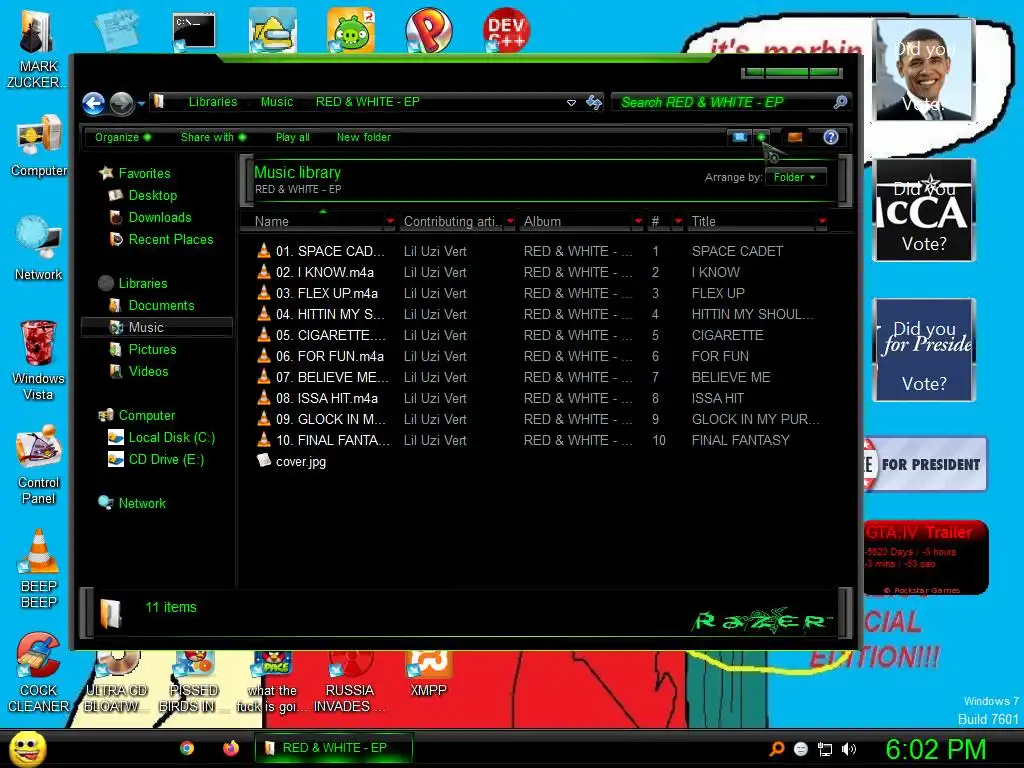Switch to RED & WHITE - EP taskbar button
Viewport: 1024px width, 768px height.
(x=334, y=748)
